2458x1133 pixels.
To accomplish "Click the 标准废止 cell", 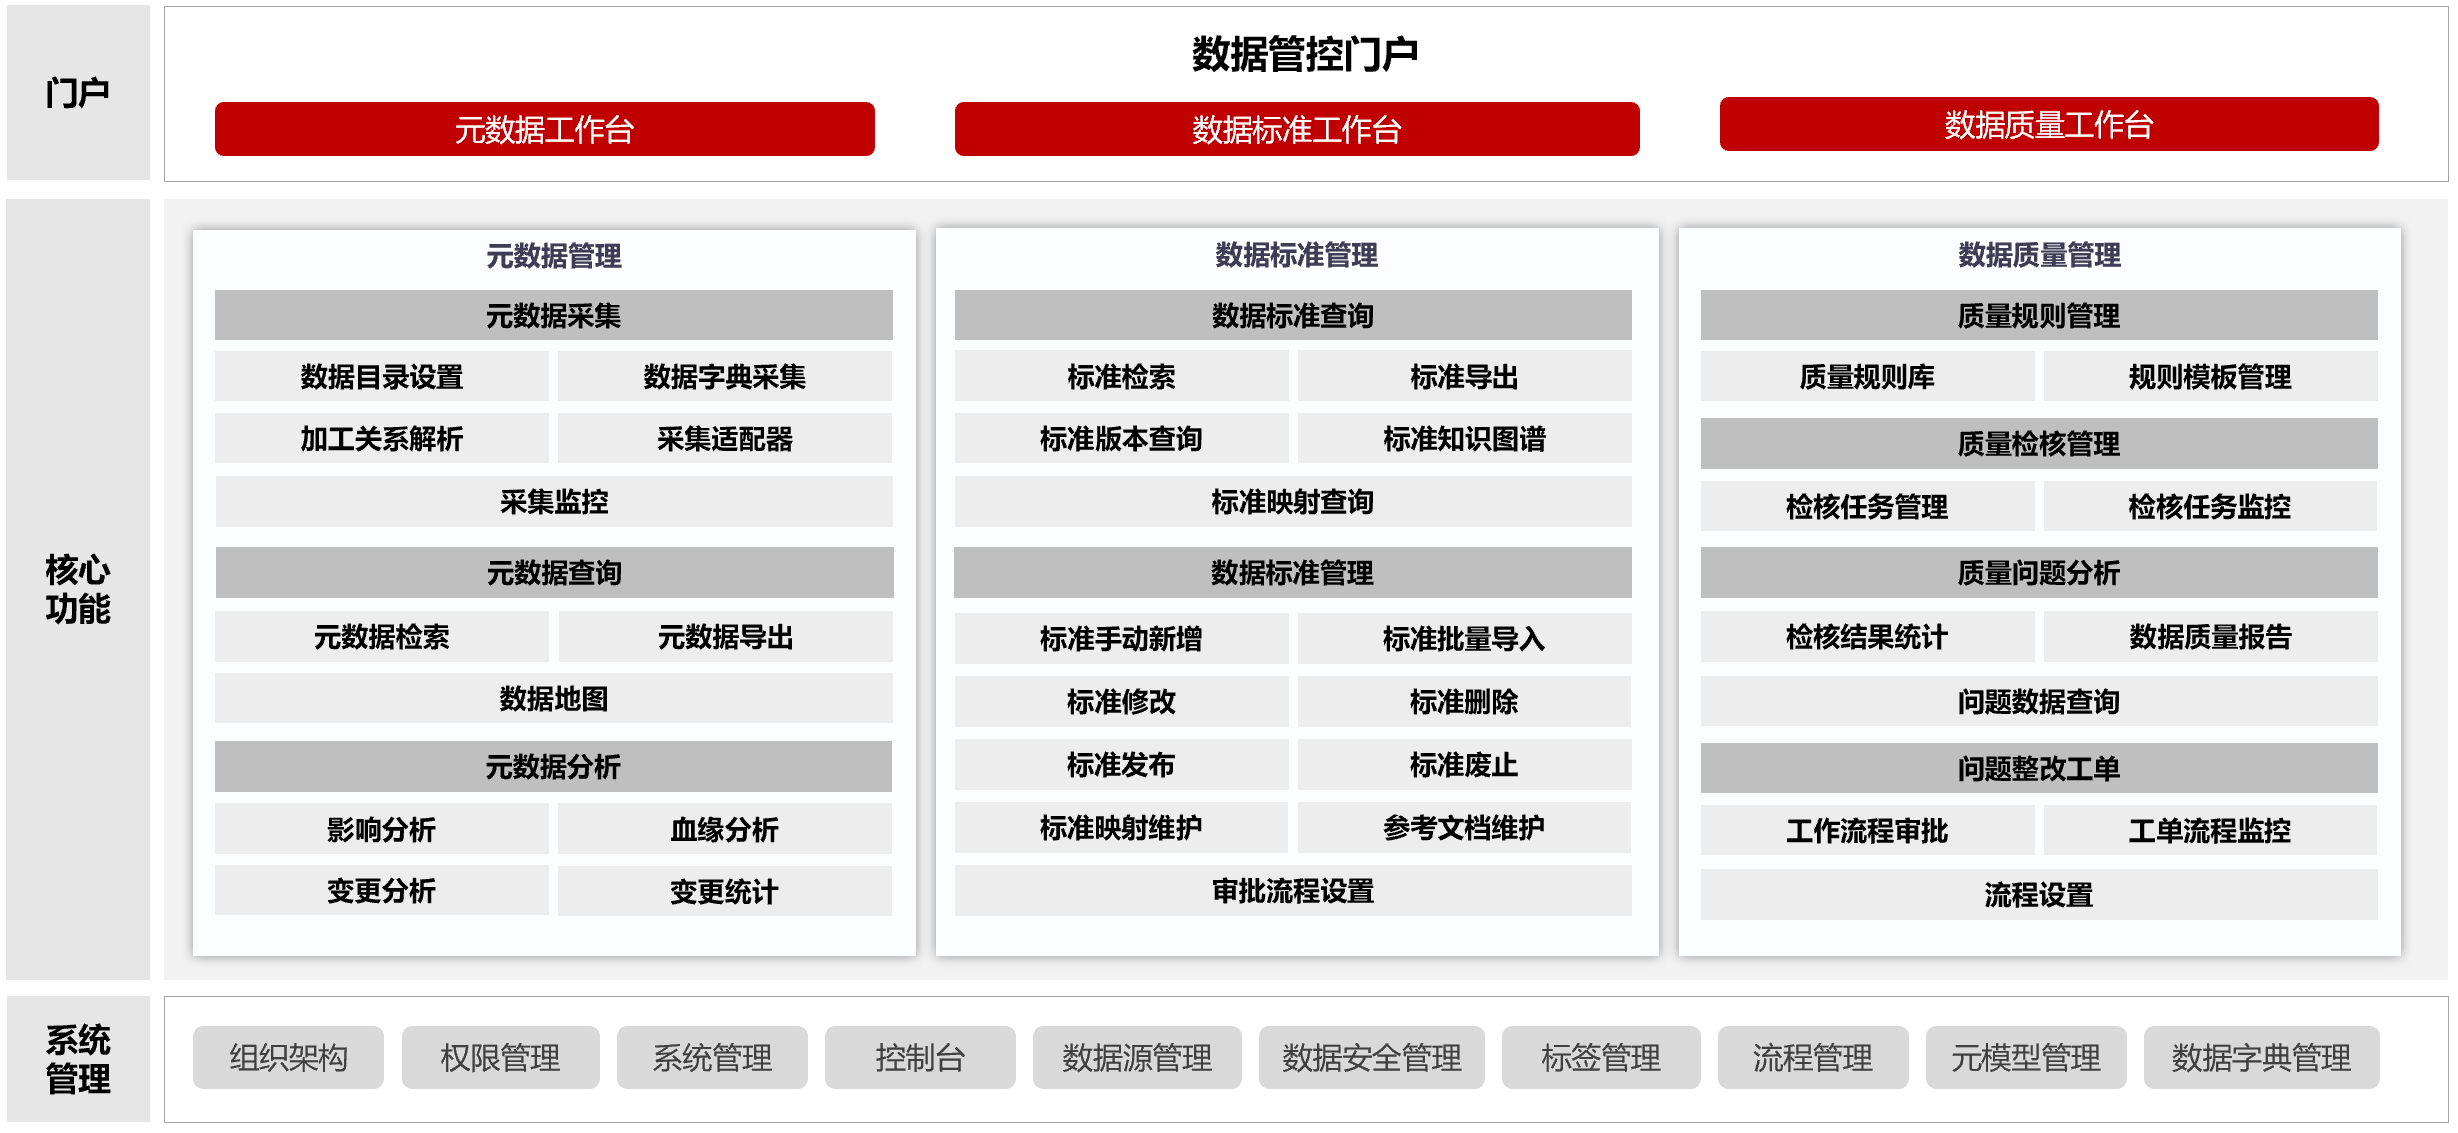I will pos(1465,764).
